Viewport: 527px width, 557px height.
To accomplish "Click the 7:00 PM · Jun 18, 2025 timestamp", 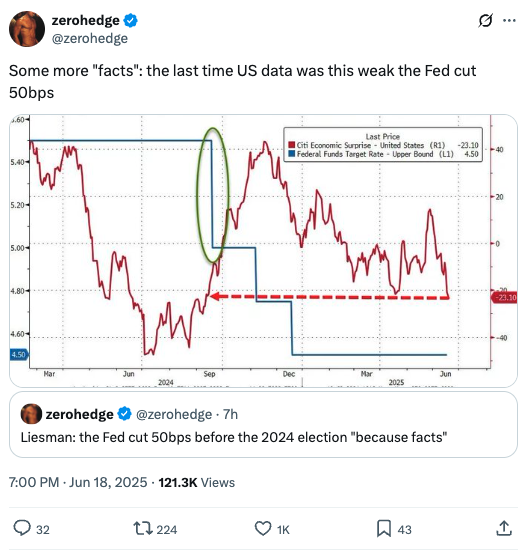I will point(78,482).
